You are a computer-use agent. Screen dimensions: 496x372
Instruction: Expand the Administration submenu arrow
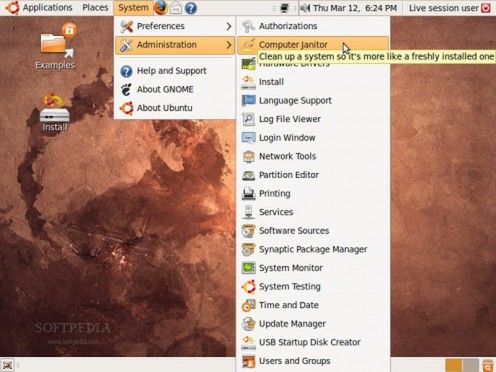tap(229, 45)
